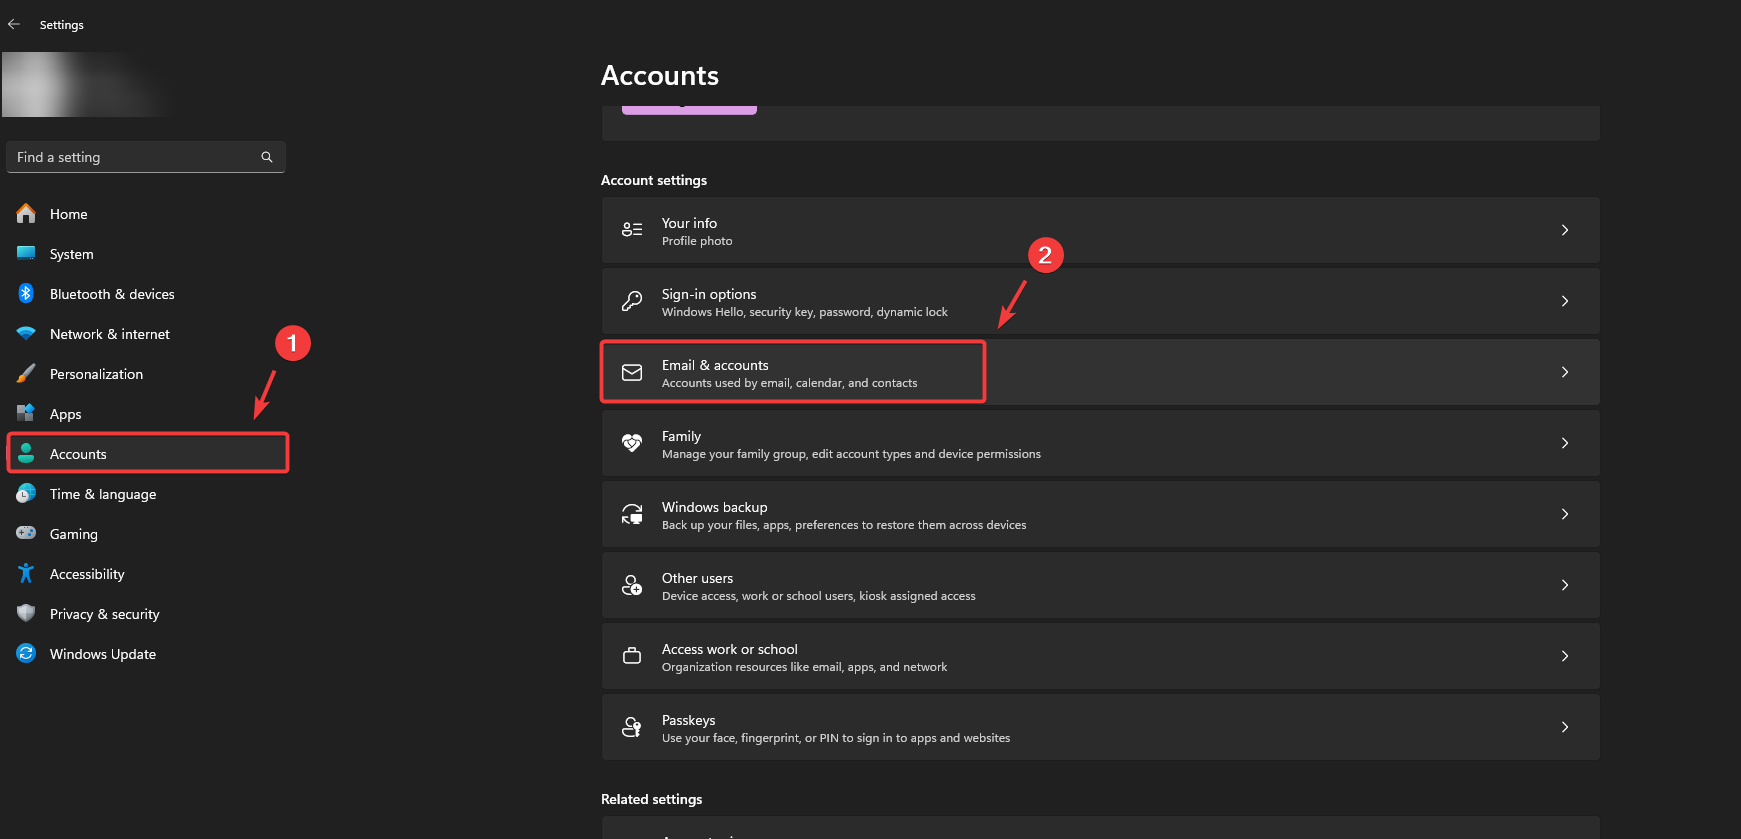Open Time & language settings
This screenshot has height=839, width=1741.
(102, 494)
